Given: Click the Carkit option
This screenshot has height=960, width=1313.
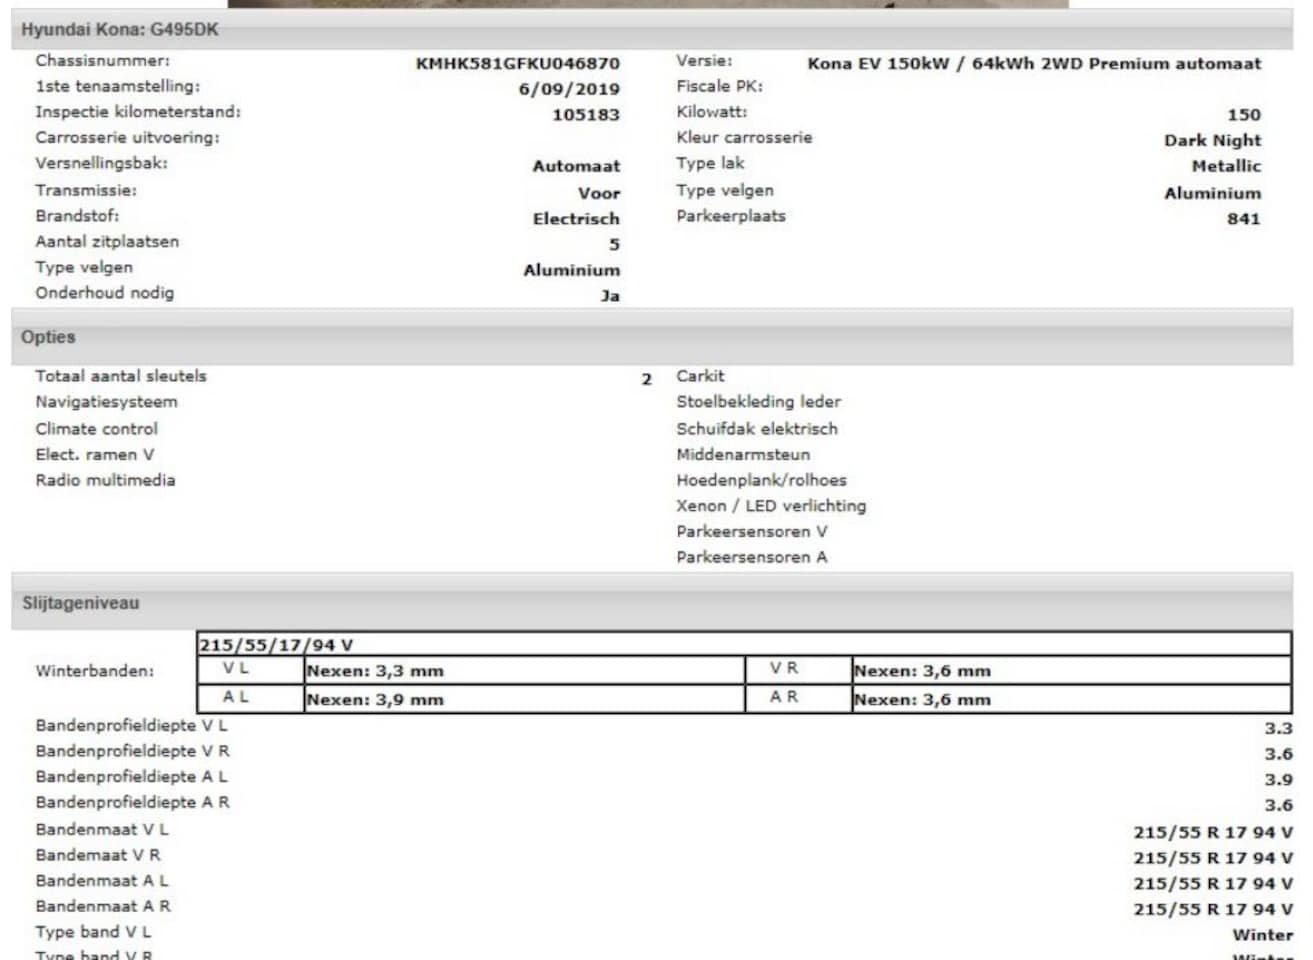Looking at the screenshot, I should click(700, 376).
